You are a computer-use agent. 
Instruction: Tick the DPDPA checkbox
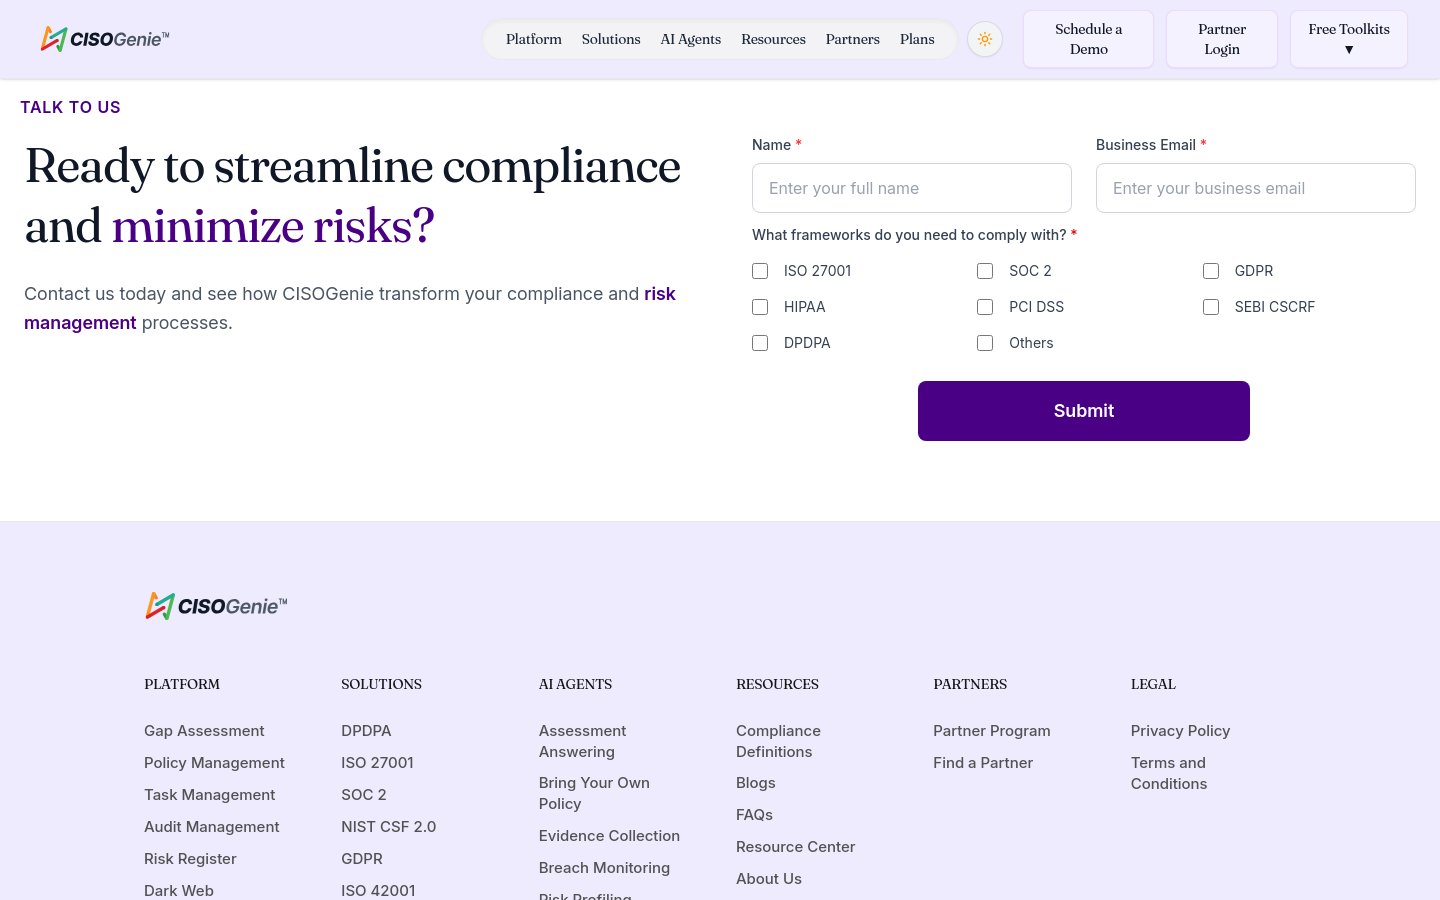click(760, 343)
